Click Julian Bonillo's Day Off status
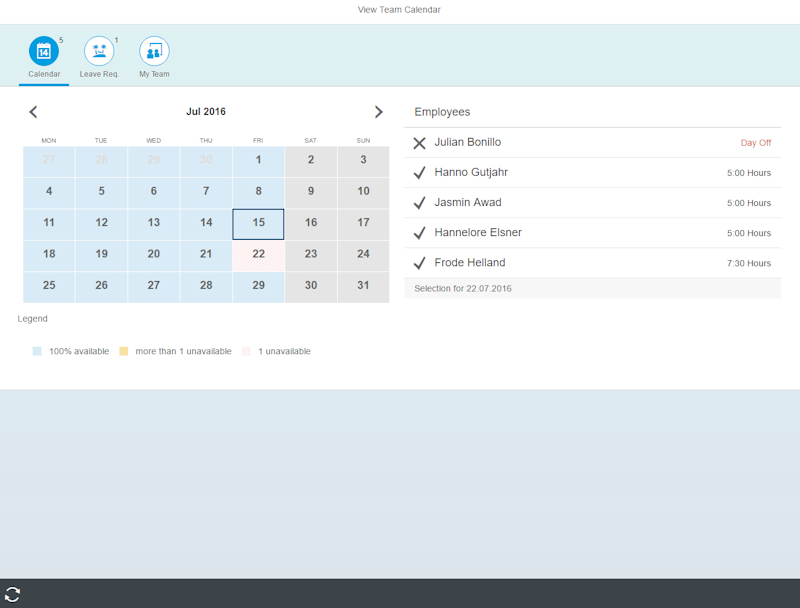The image size is (800, 608). click(755, 143)
